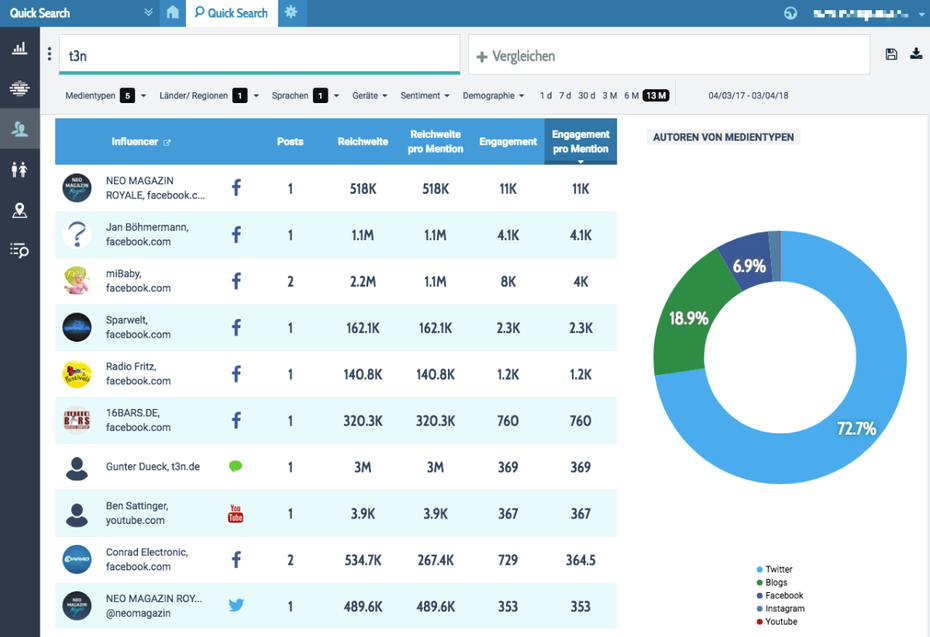Select the 7 d time range
This screenshot has height=637, width=930.
(565, 95)
